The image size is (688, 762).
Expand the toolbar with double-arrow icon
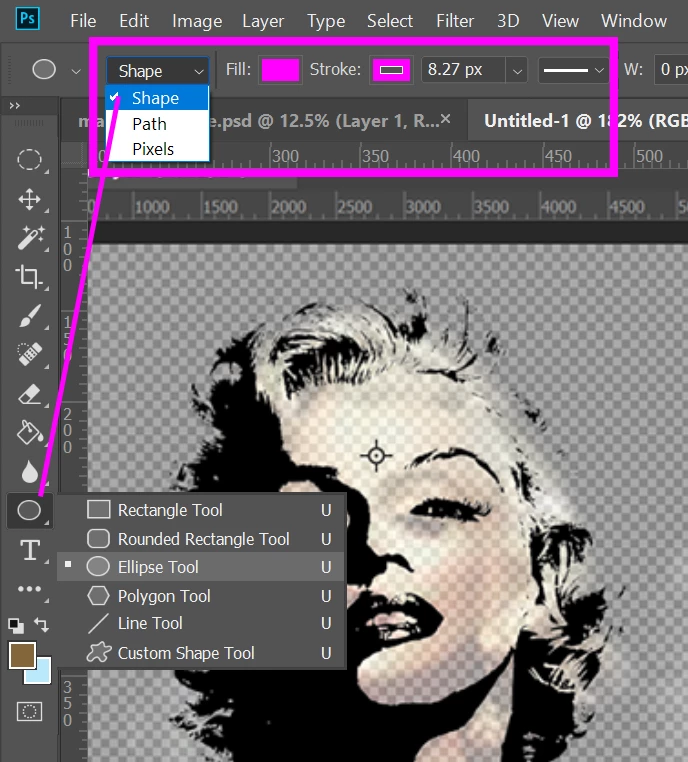15,105
